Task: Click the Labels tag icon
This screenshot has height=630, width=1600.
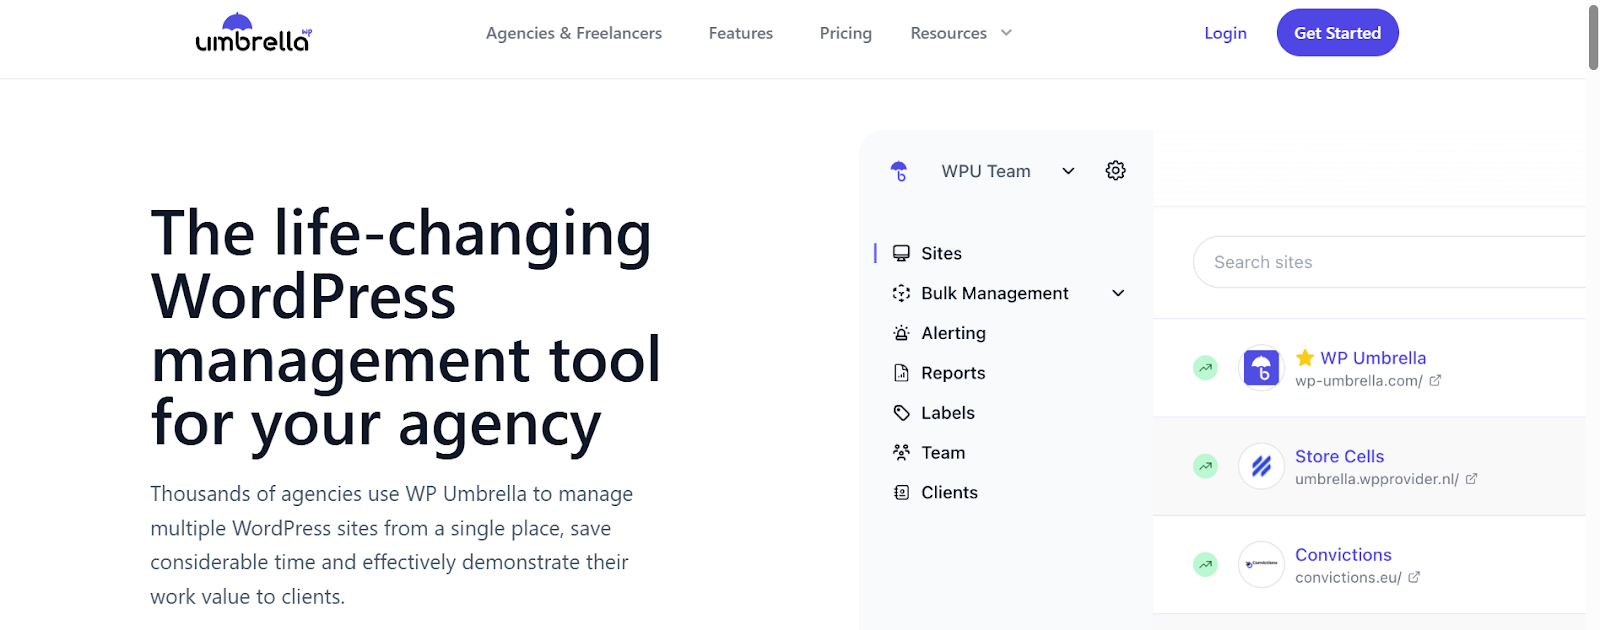Action: point(901,413)
